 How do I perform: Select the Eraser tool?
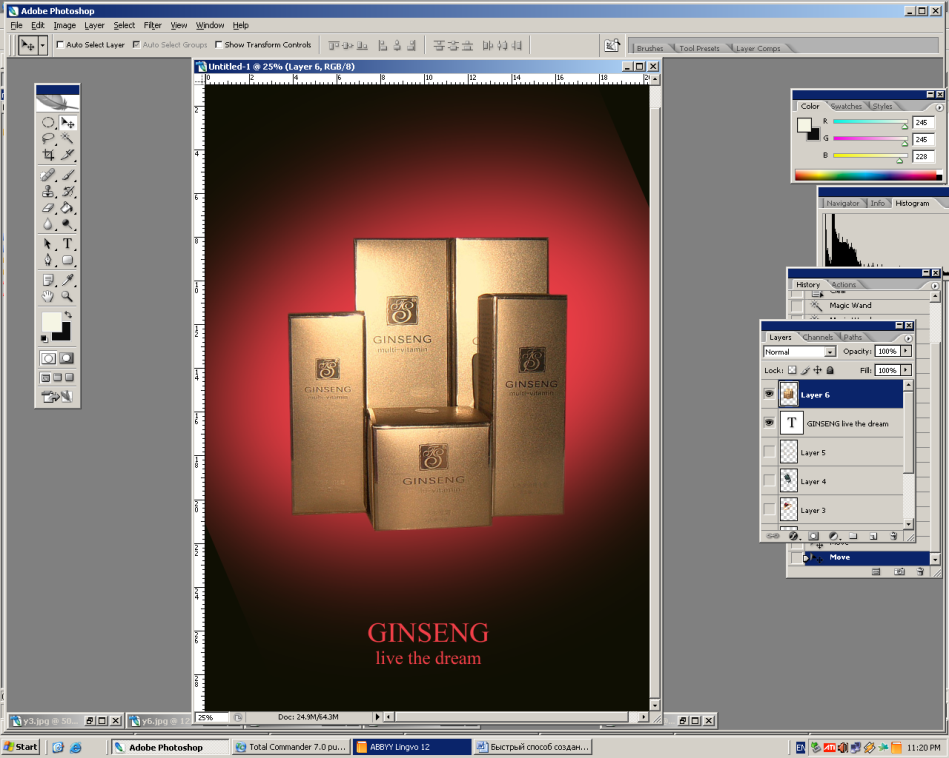[48, 208]
